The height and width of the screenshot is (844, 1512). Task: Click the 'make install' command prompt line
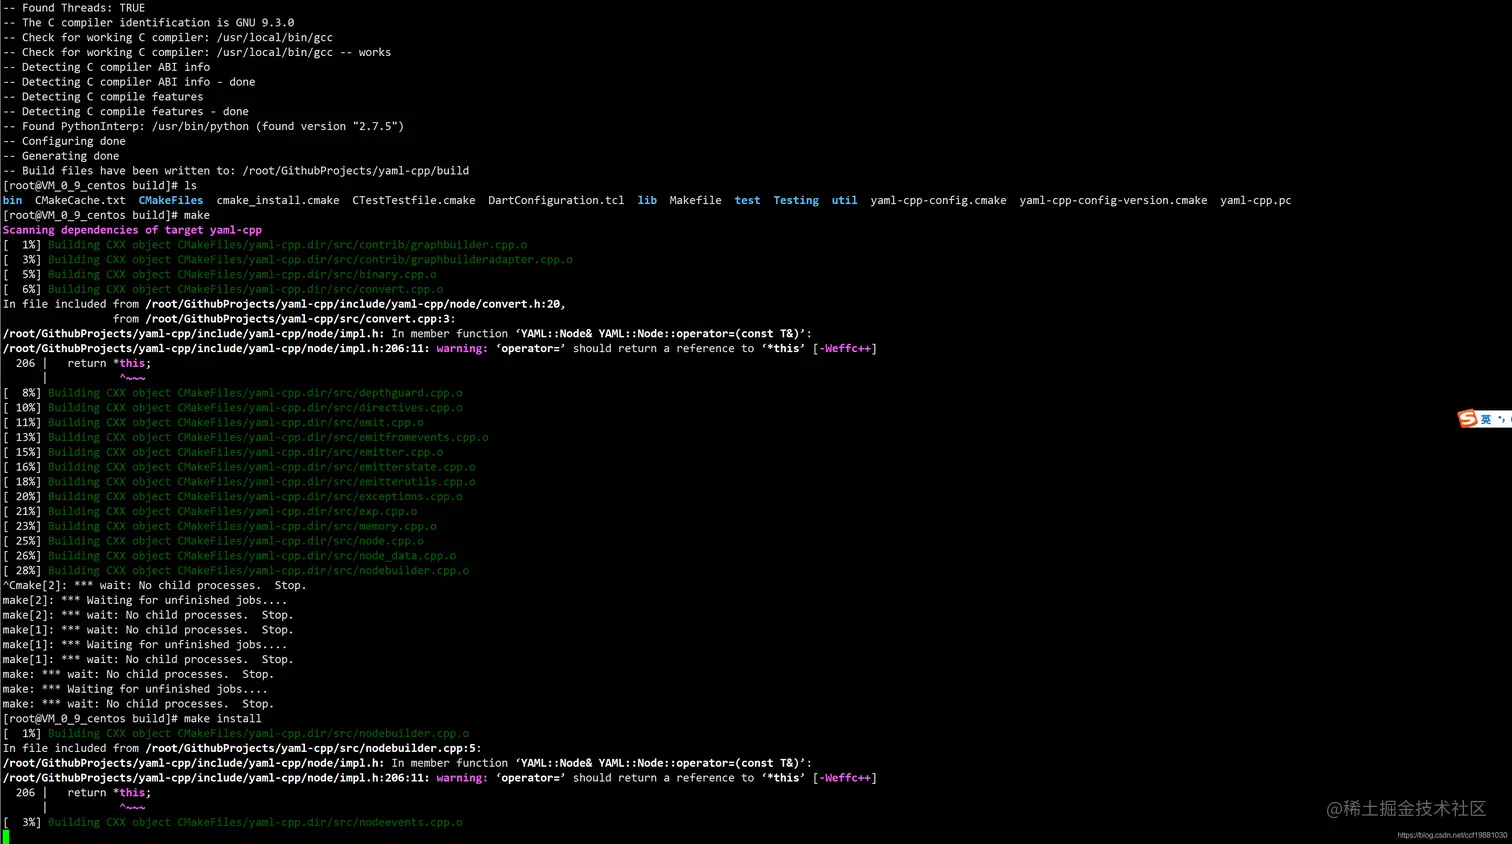tap(132, 719)
